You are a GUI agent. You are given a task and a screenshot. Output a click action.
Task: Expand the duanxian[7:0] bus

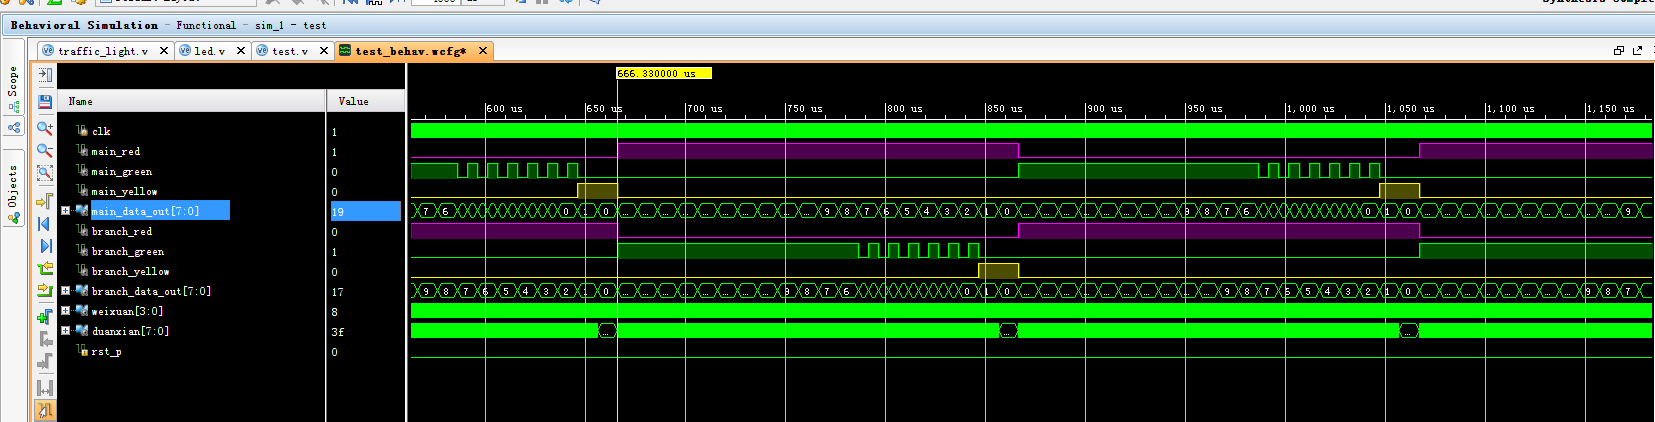click(x=65, y=331)
